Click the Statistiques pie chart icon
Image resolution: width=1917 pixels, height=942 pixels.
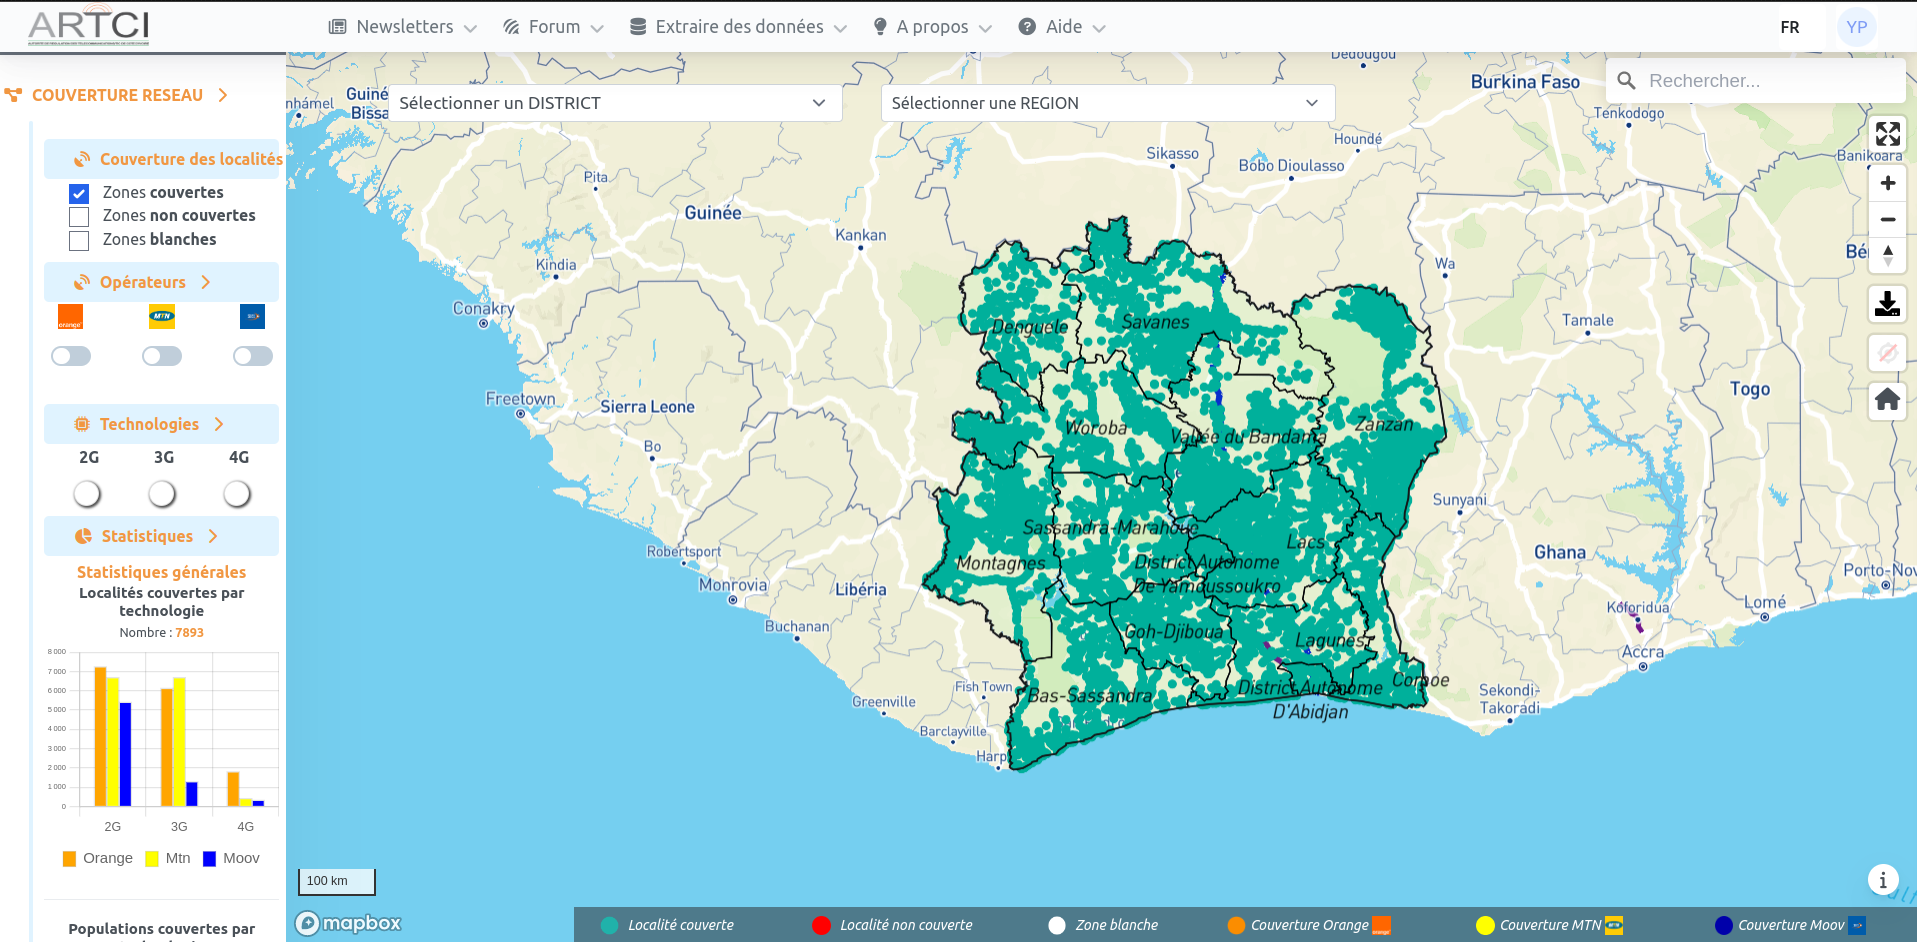pyautogui.click(x=84, y=536)
